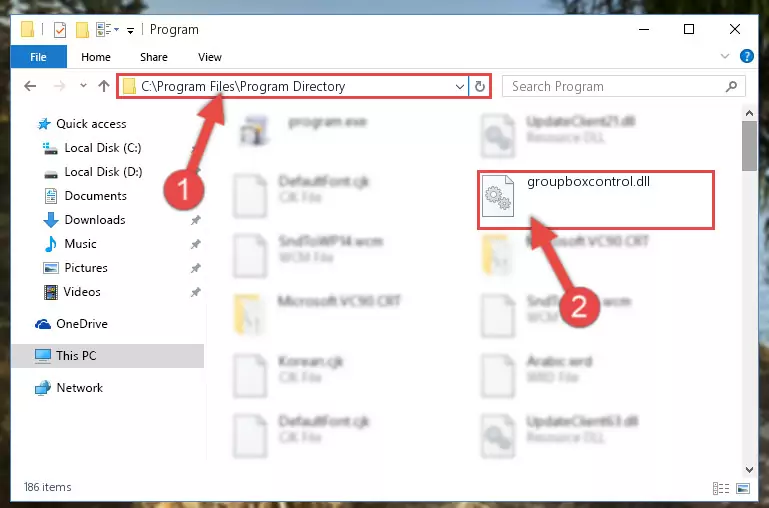
Task: Click the folder icon in the title bar
Action: point(28,29)
